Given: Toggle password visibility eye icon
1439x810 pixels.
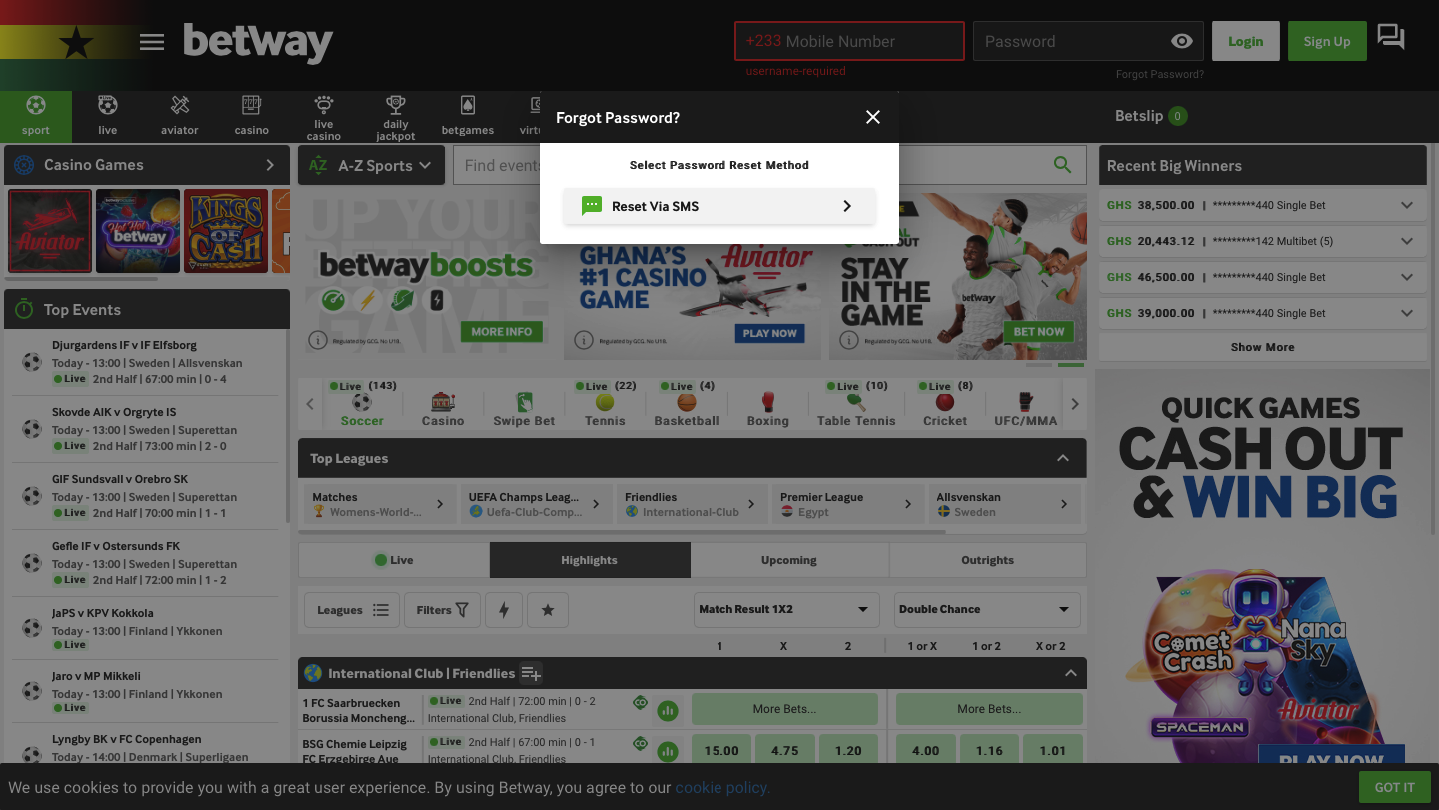Looking at the screenshot, I should (x=1181, y=41).
